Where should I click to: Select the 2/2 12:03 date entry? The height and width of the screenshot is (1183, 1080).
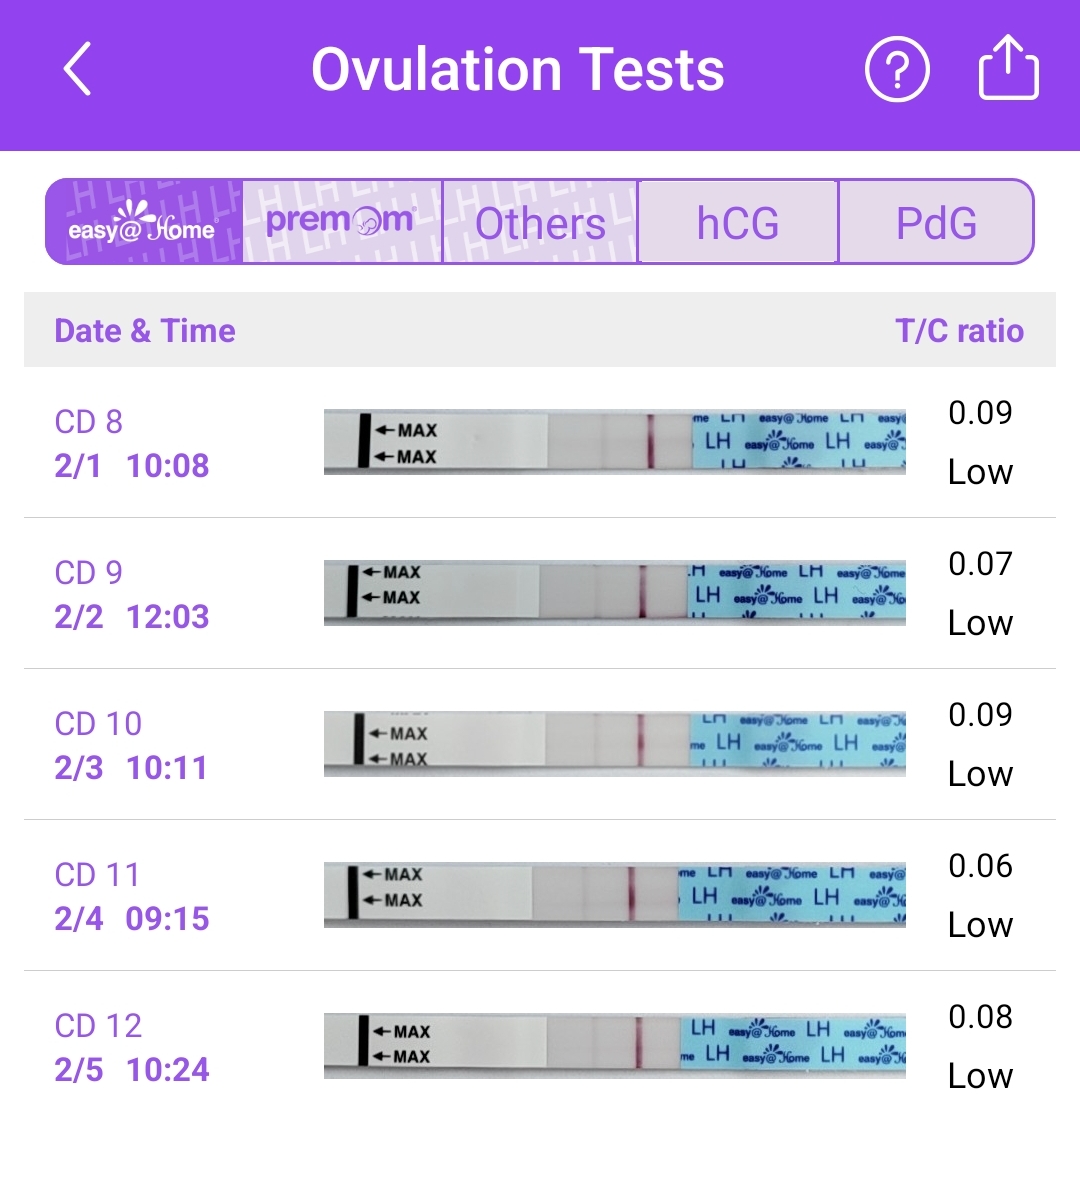132,616
